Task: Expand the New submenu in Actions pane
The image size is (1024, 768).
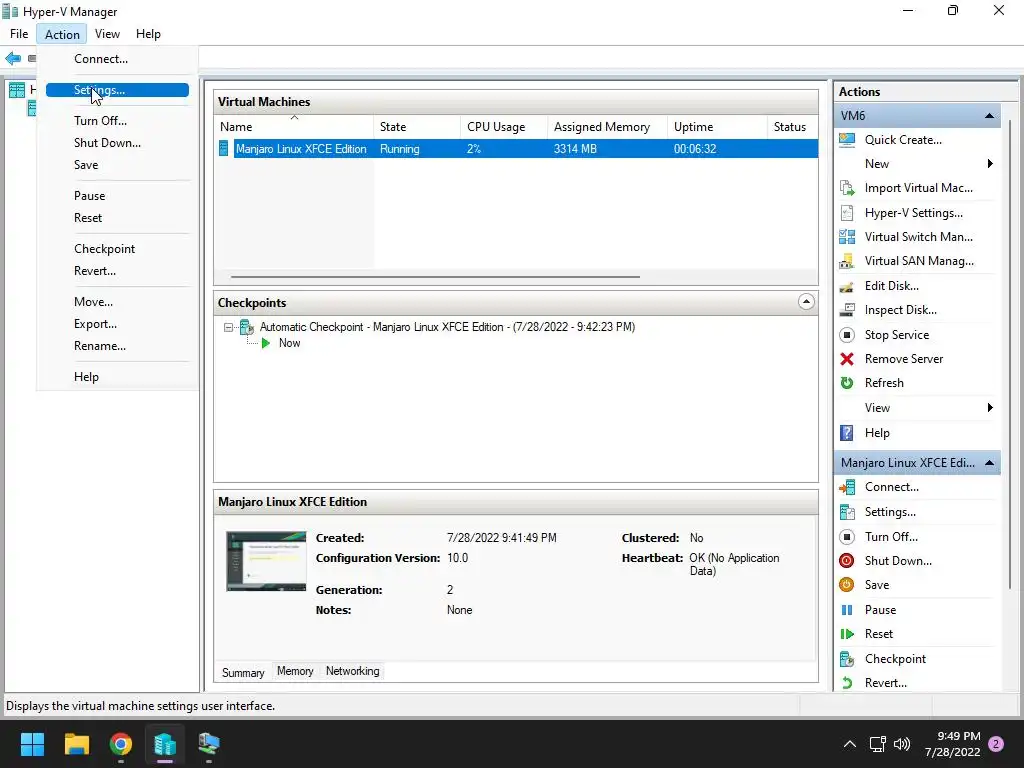Action: pyautogui.click(x=990, y=164)
